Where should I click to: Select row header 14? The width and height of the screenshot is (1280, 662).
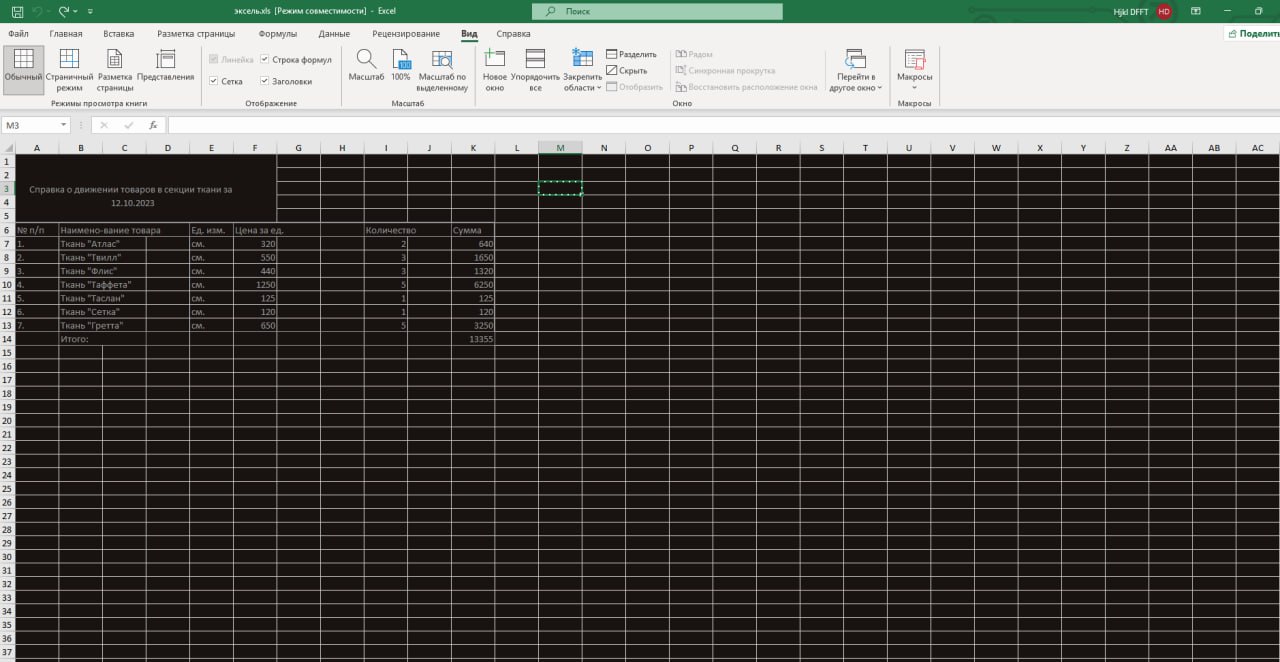pos(7,339)
